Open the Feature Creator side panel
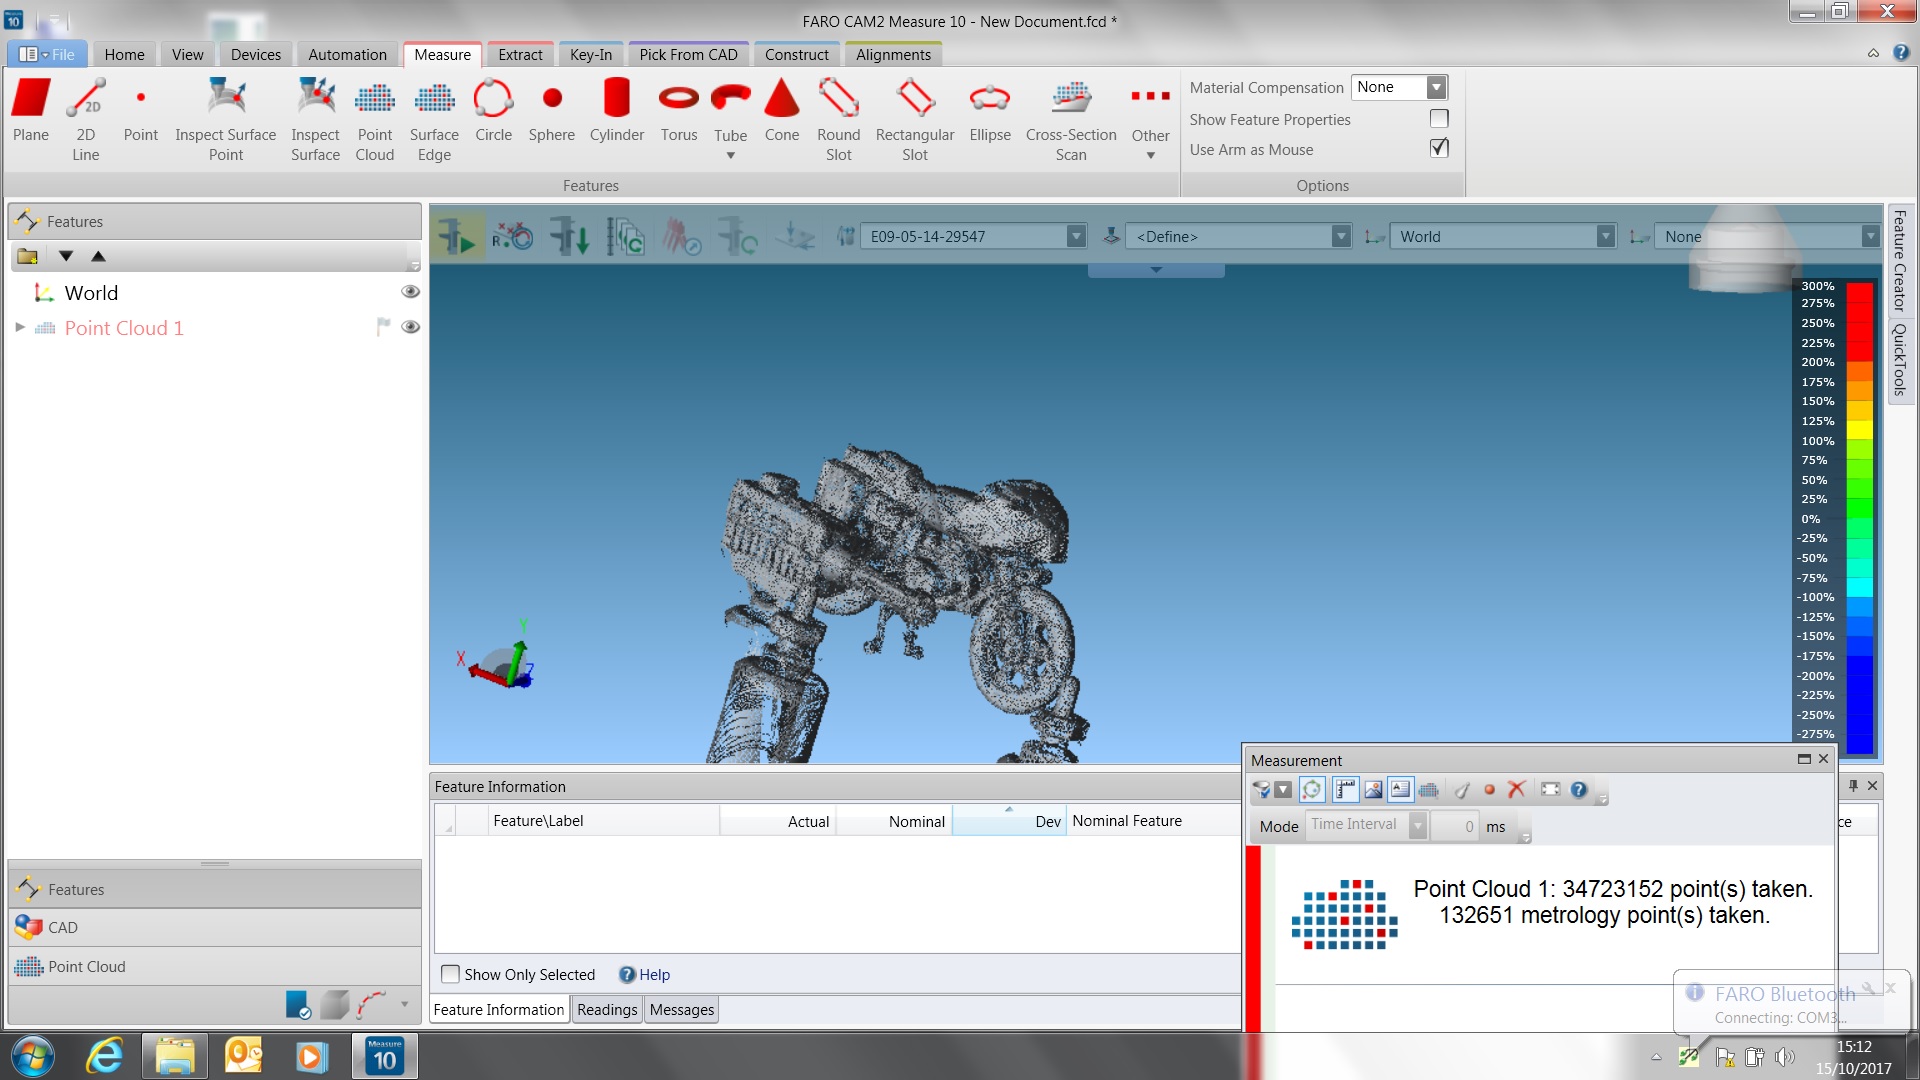 pos(1900,261)
